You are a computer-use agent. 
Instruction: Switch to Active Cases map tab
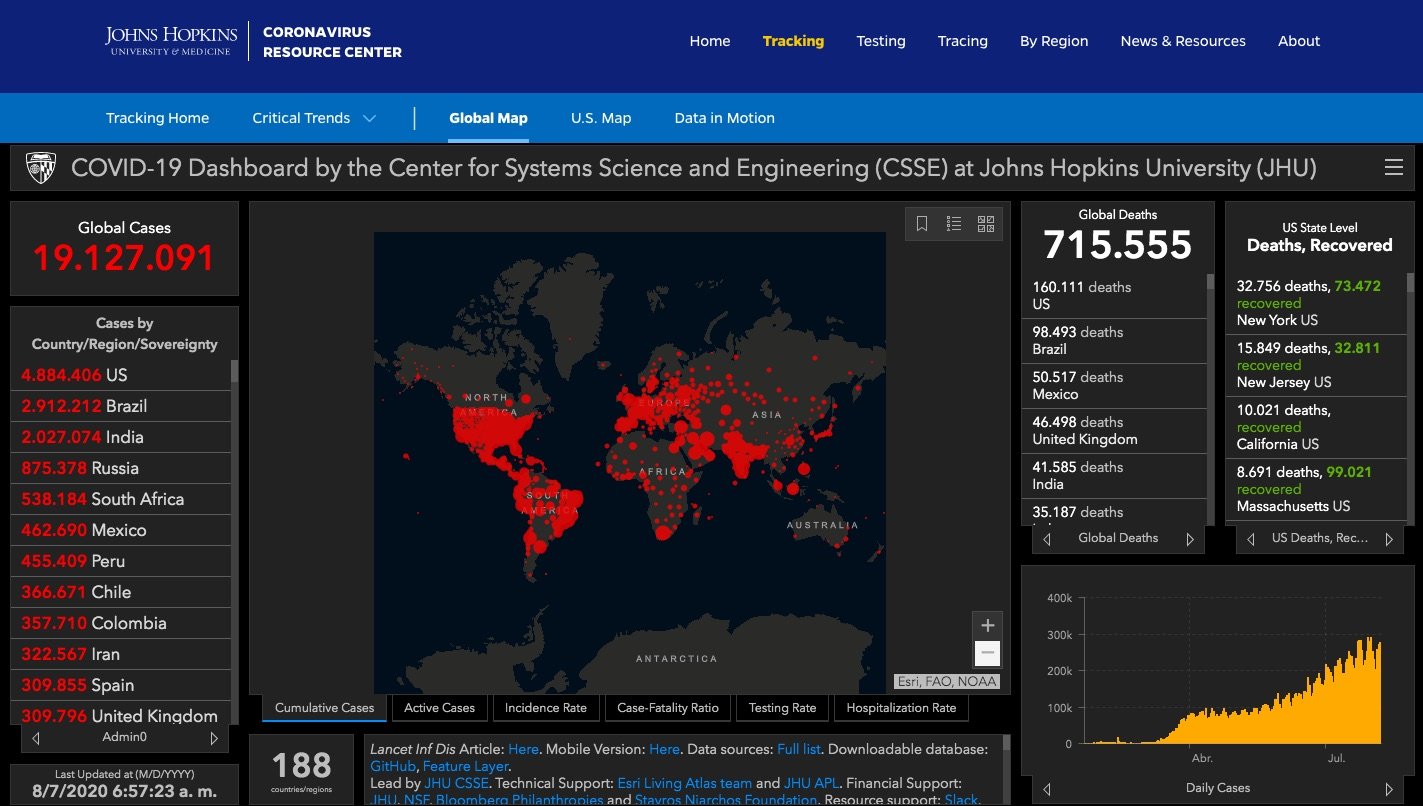coord(440,708)
